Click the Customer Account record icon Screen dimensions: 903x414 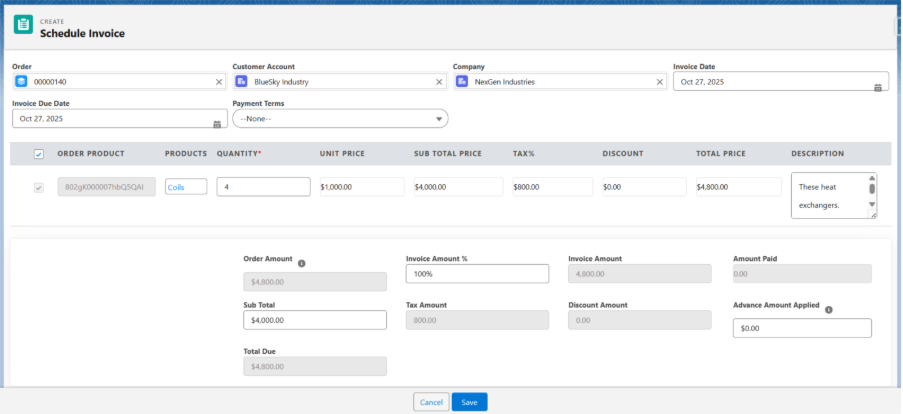(x=242, y=82)
